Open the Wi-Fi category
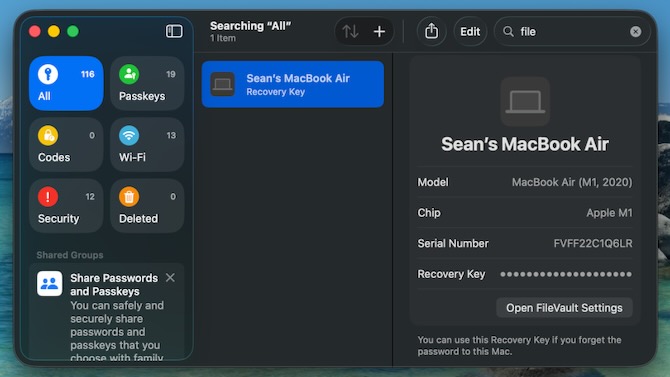Viewport: 670px width, 377px height. click(147, 144)
